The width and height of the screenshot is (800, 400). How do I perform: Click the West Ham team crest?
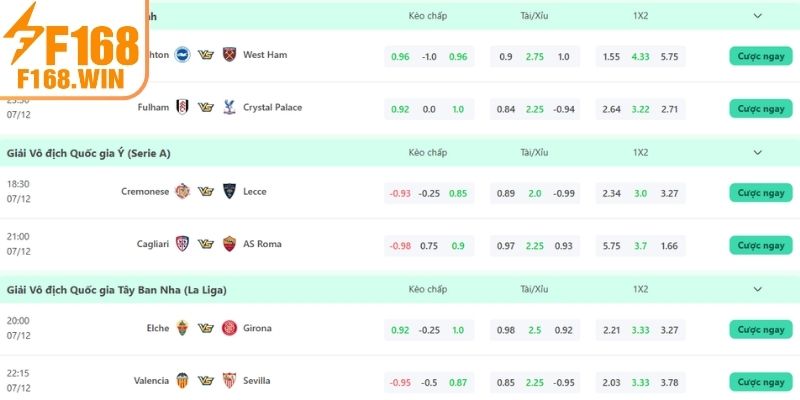pos(230,55)
